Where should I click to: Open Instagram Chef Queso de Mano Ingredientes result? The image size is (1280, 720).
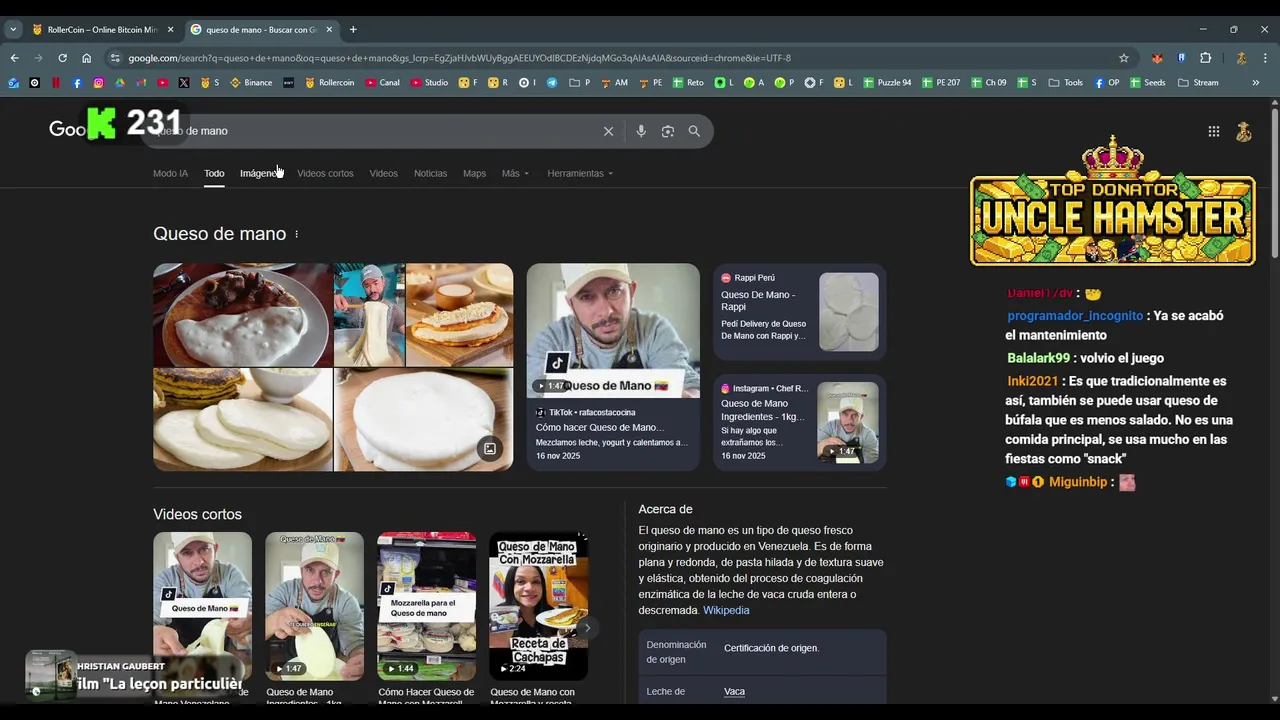pos(800,422)
